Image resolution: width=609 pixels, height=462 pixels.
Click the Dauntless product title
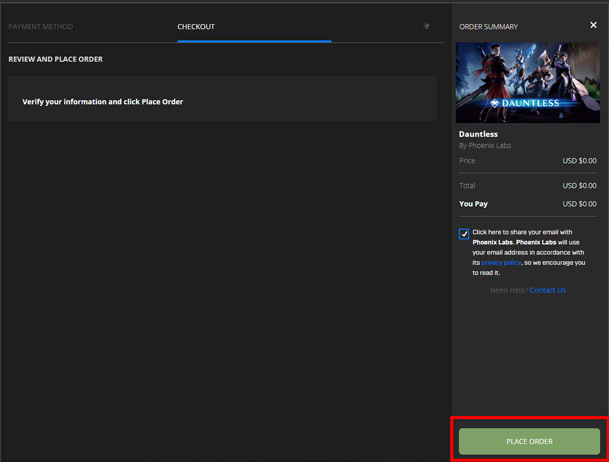(x=478, y=133)
